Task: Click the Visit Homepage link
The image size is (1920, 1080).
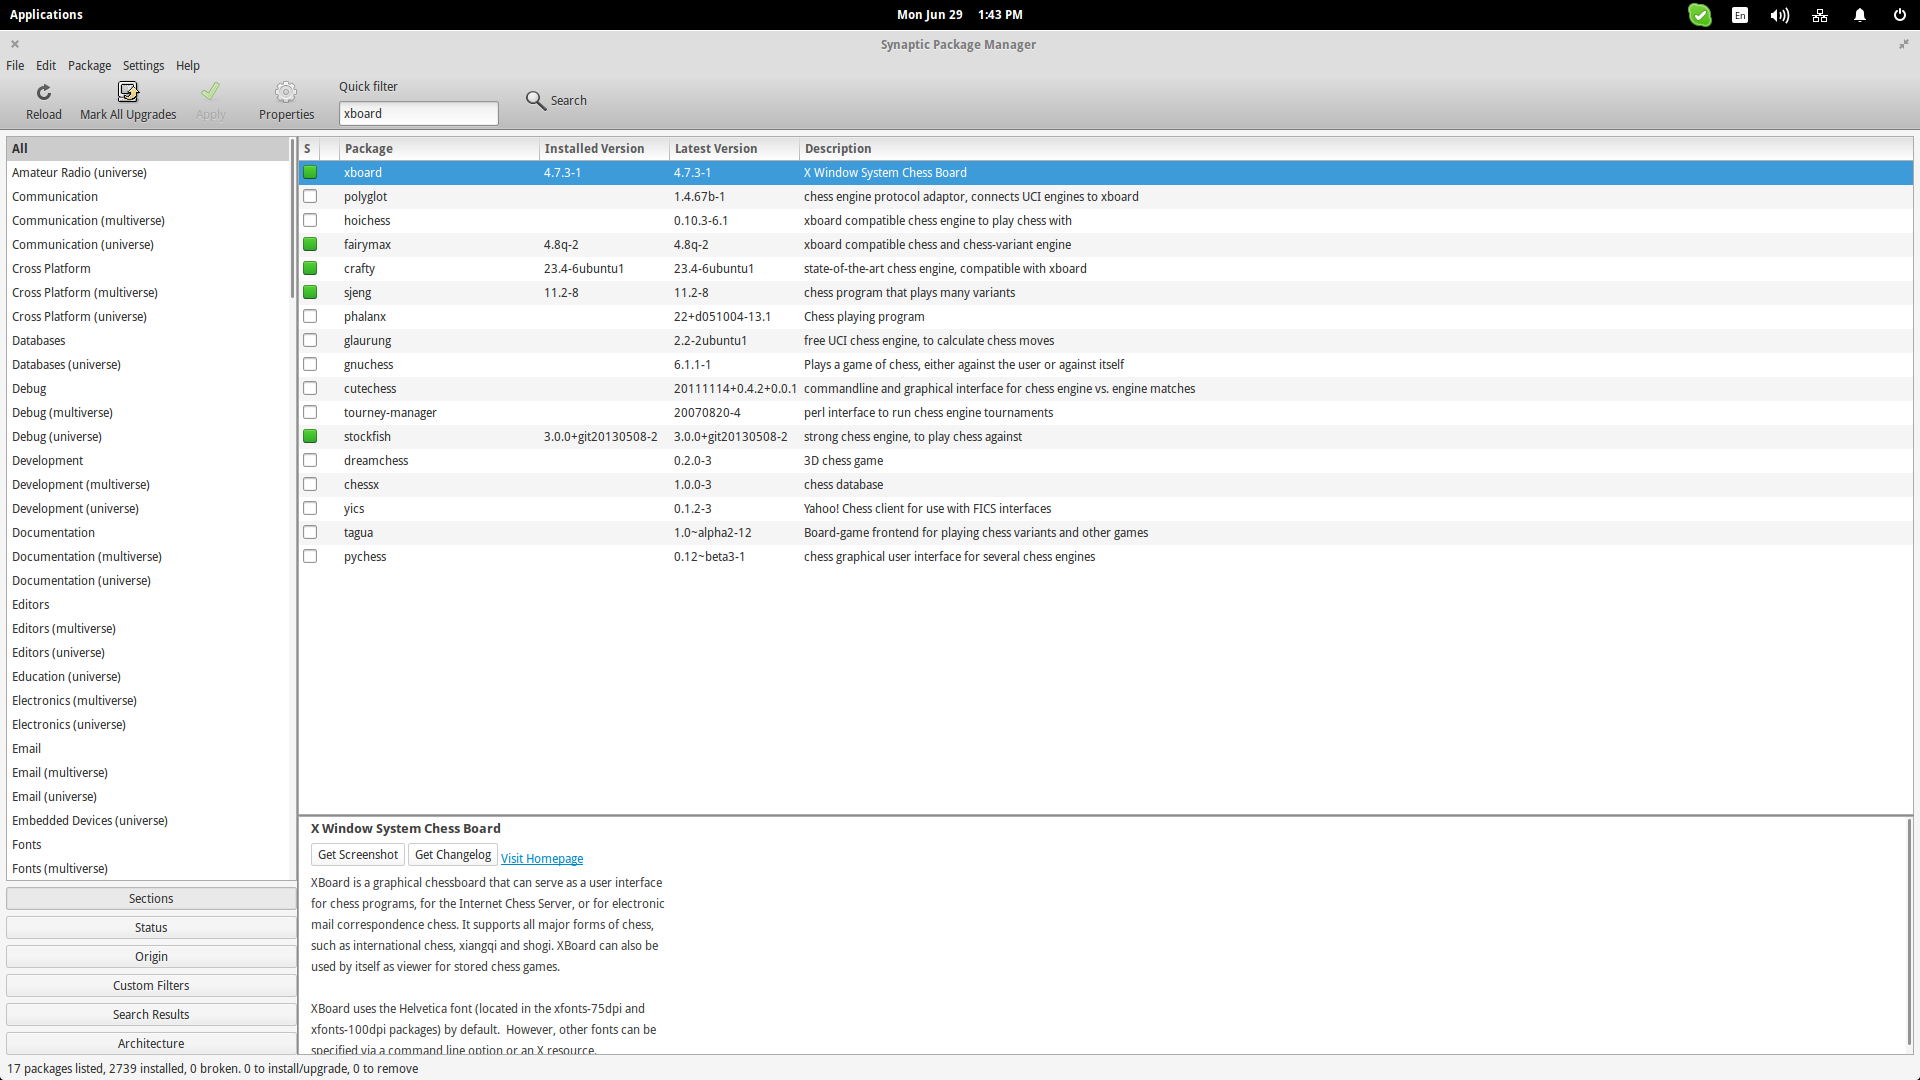Action: tap(541, 858)
